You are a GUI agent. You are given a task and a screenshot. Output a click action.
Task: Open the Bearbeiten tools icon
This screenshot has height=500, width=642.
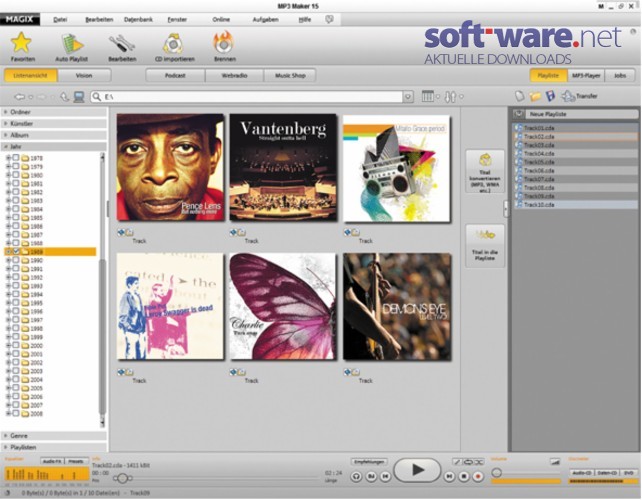coord(122,44)
